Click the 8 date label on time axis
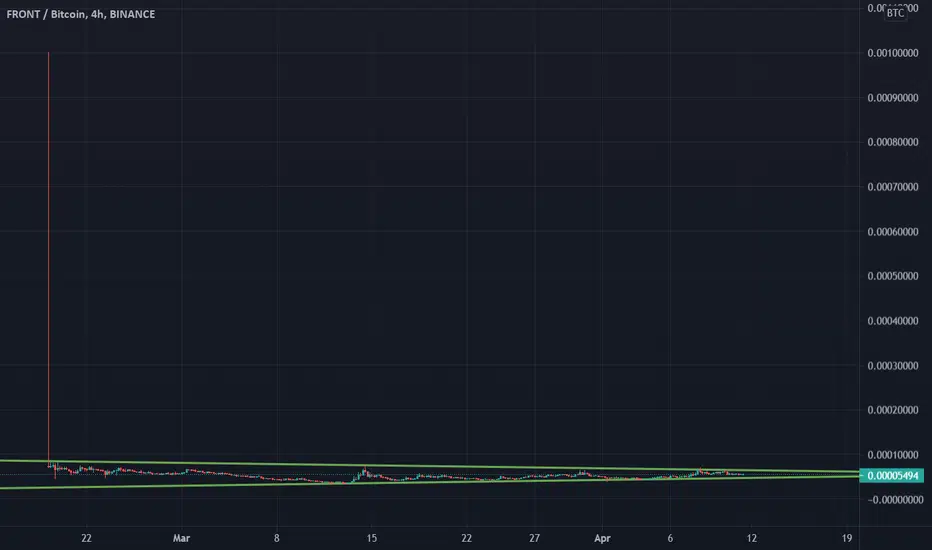 [276, 538]
